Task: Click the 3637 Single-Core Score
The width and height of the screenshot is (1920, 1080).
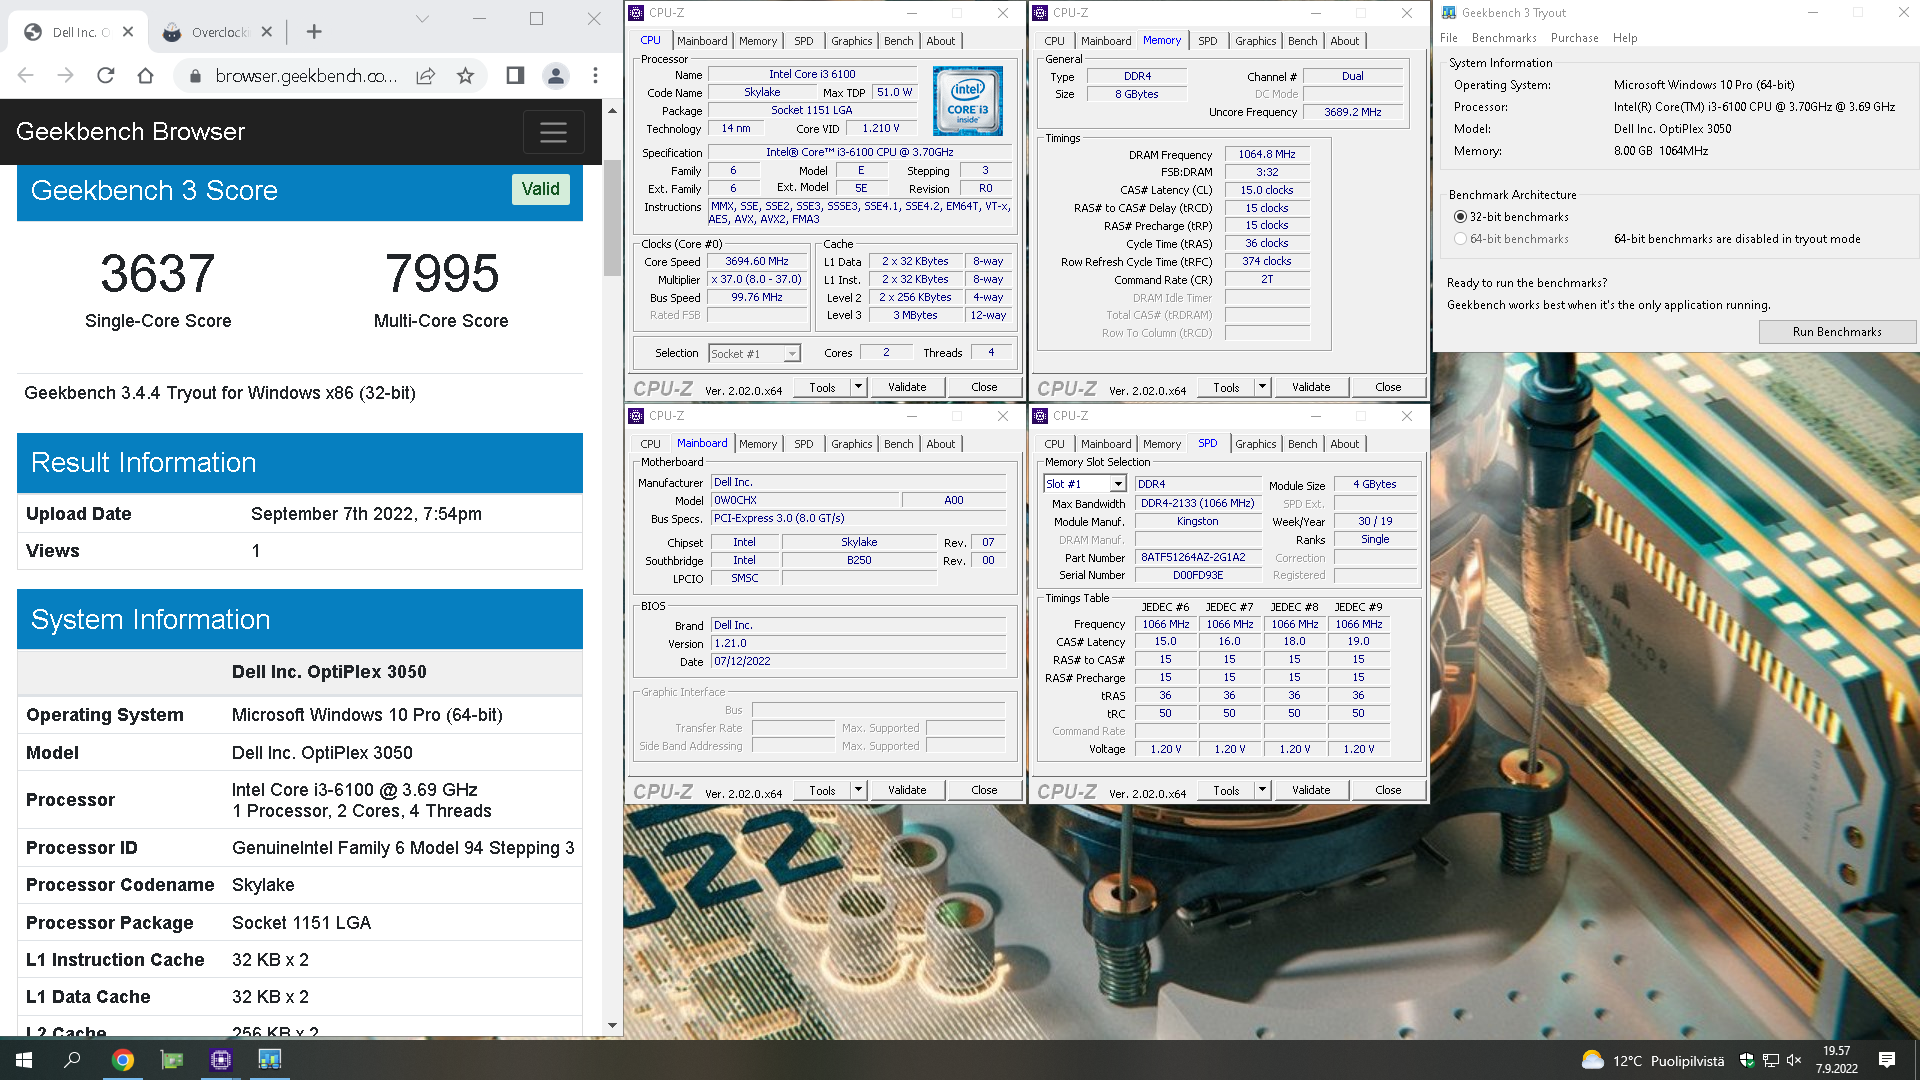Action: (158, 273)
